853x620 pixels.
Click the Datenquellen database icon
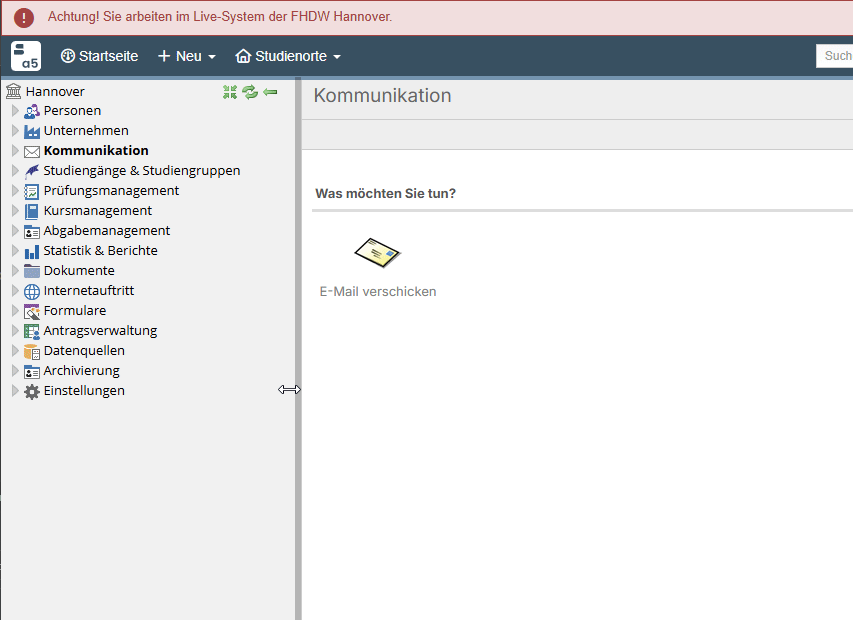tap(32, 351)
